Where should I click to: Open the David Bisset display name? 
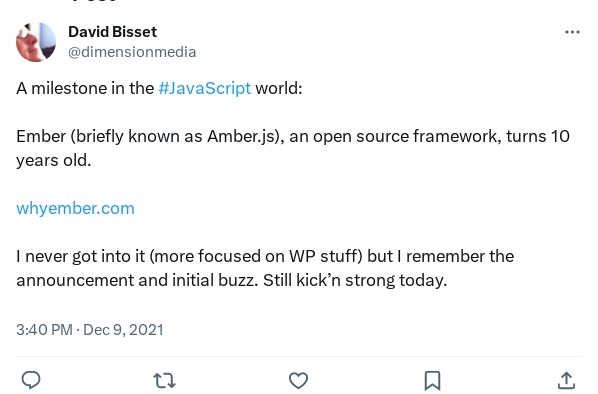(x=113, y=32)
